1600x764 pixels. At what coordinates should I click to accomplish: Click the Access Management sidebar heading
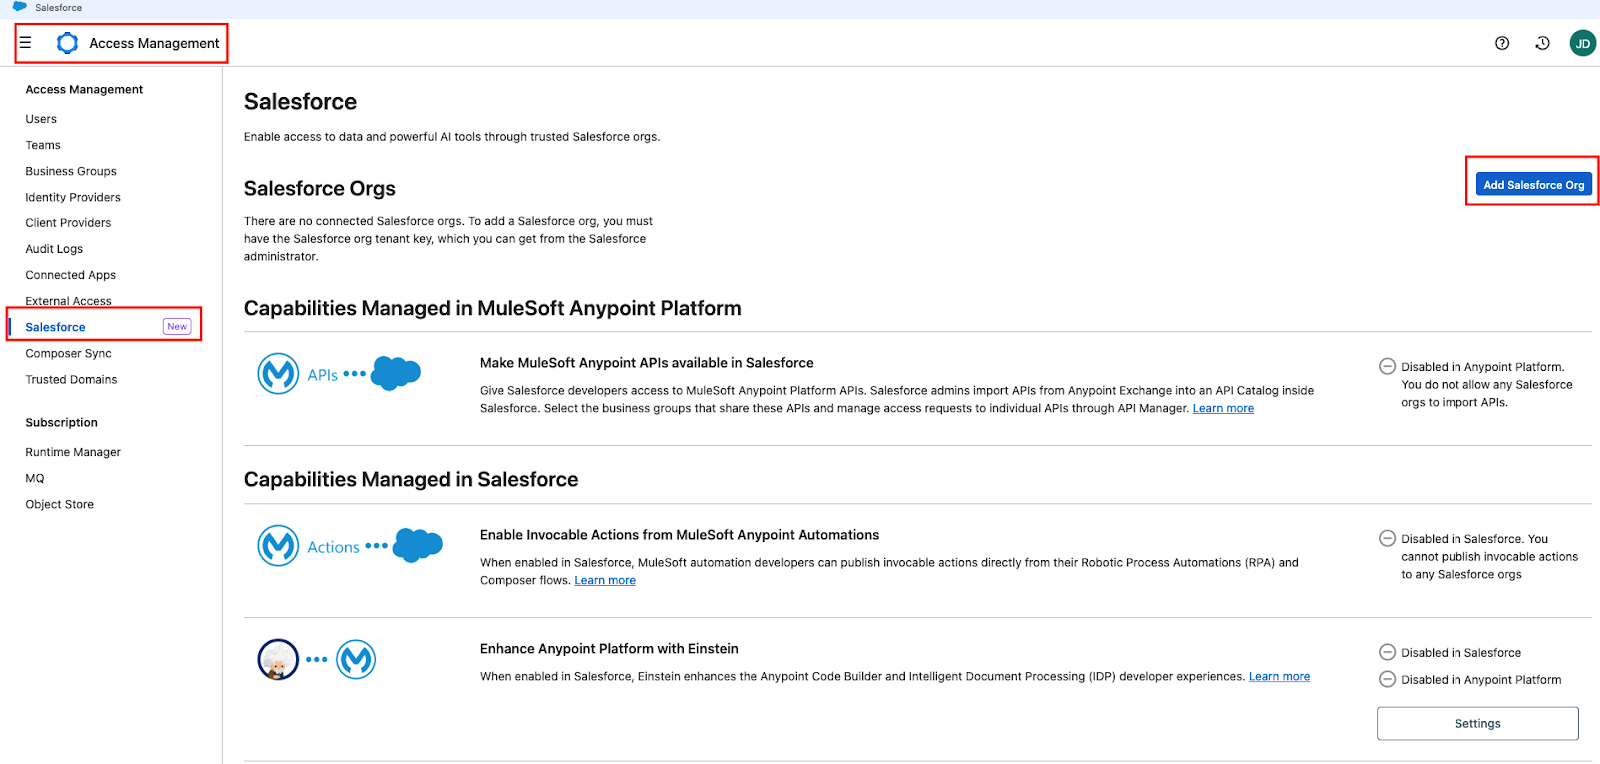click(84, 89)
